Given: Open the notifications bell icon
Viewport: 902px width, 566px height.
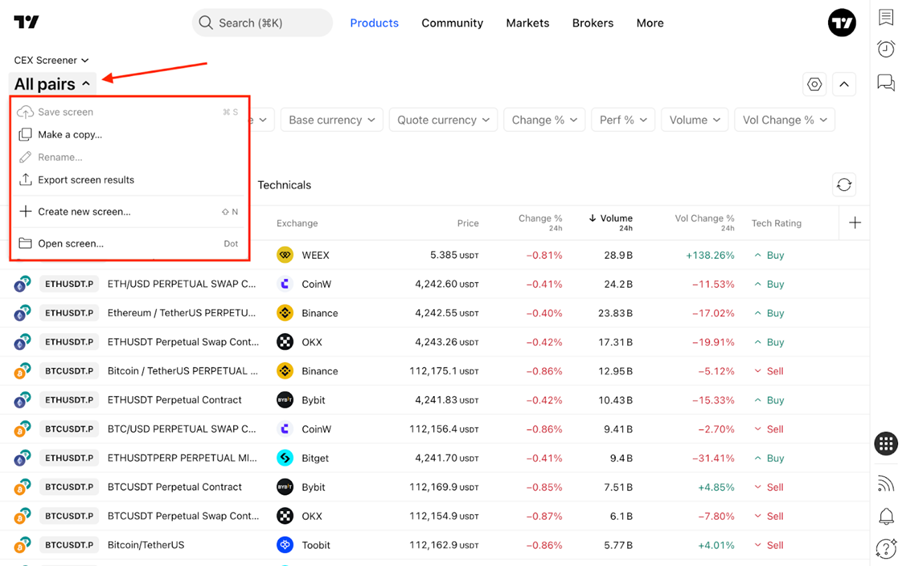Looking at the screenshot, I should click(886, 516).
